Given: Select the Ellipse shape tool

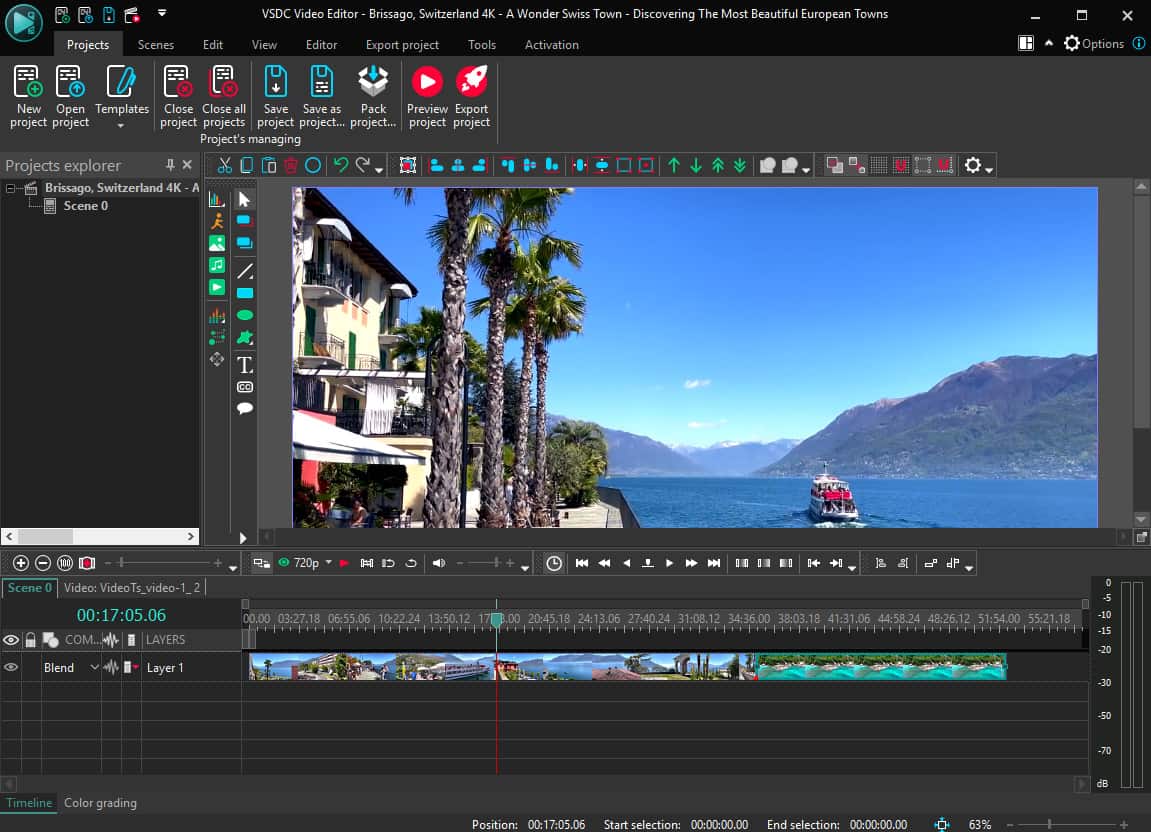Looking at the screenshot, I should (x=244, y=316).
